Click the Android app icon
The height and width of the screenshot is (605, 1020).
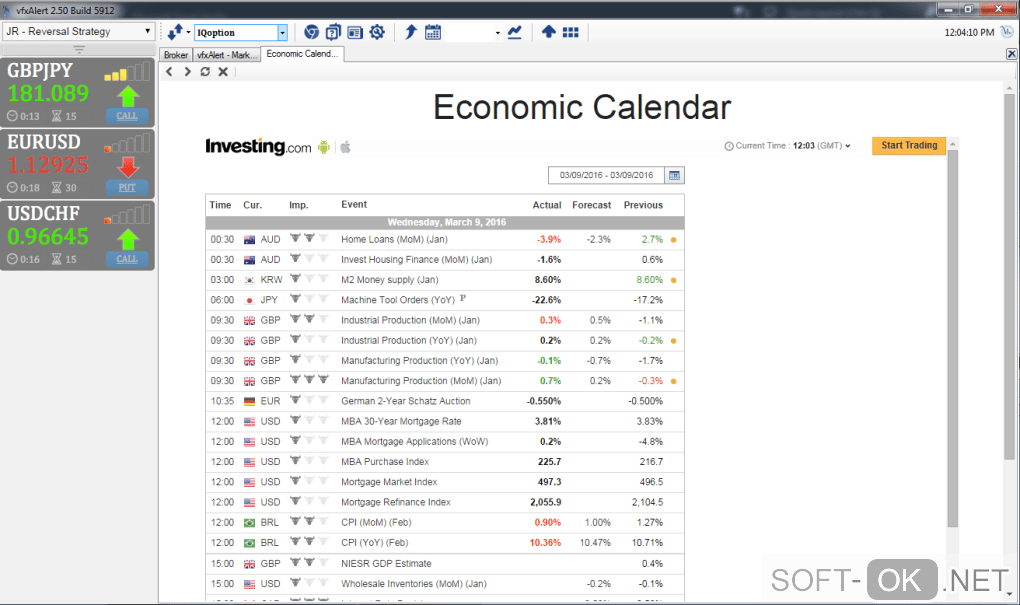click(x=324, y=147)
